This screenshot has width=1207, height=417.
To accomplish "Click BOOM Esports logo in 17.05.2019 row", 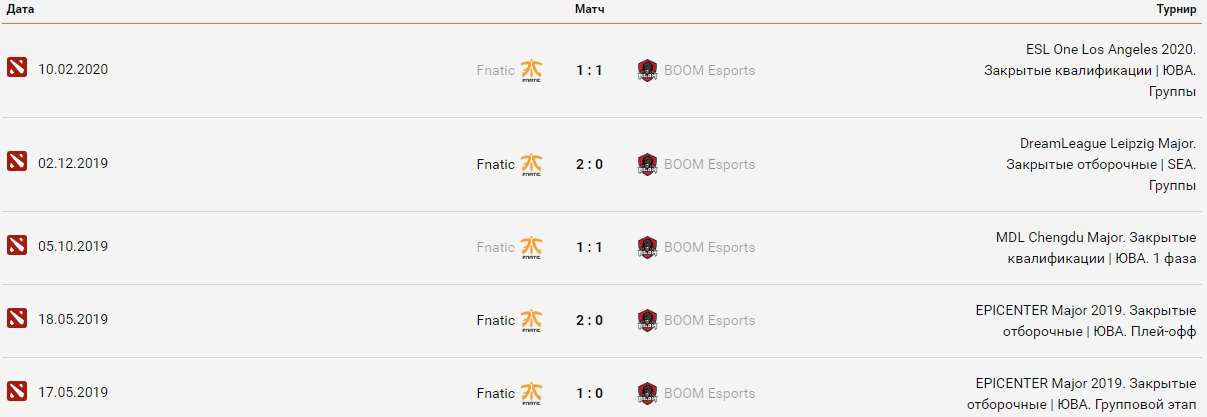I will tap(647, 394).
